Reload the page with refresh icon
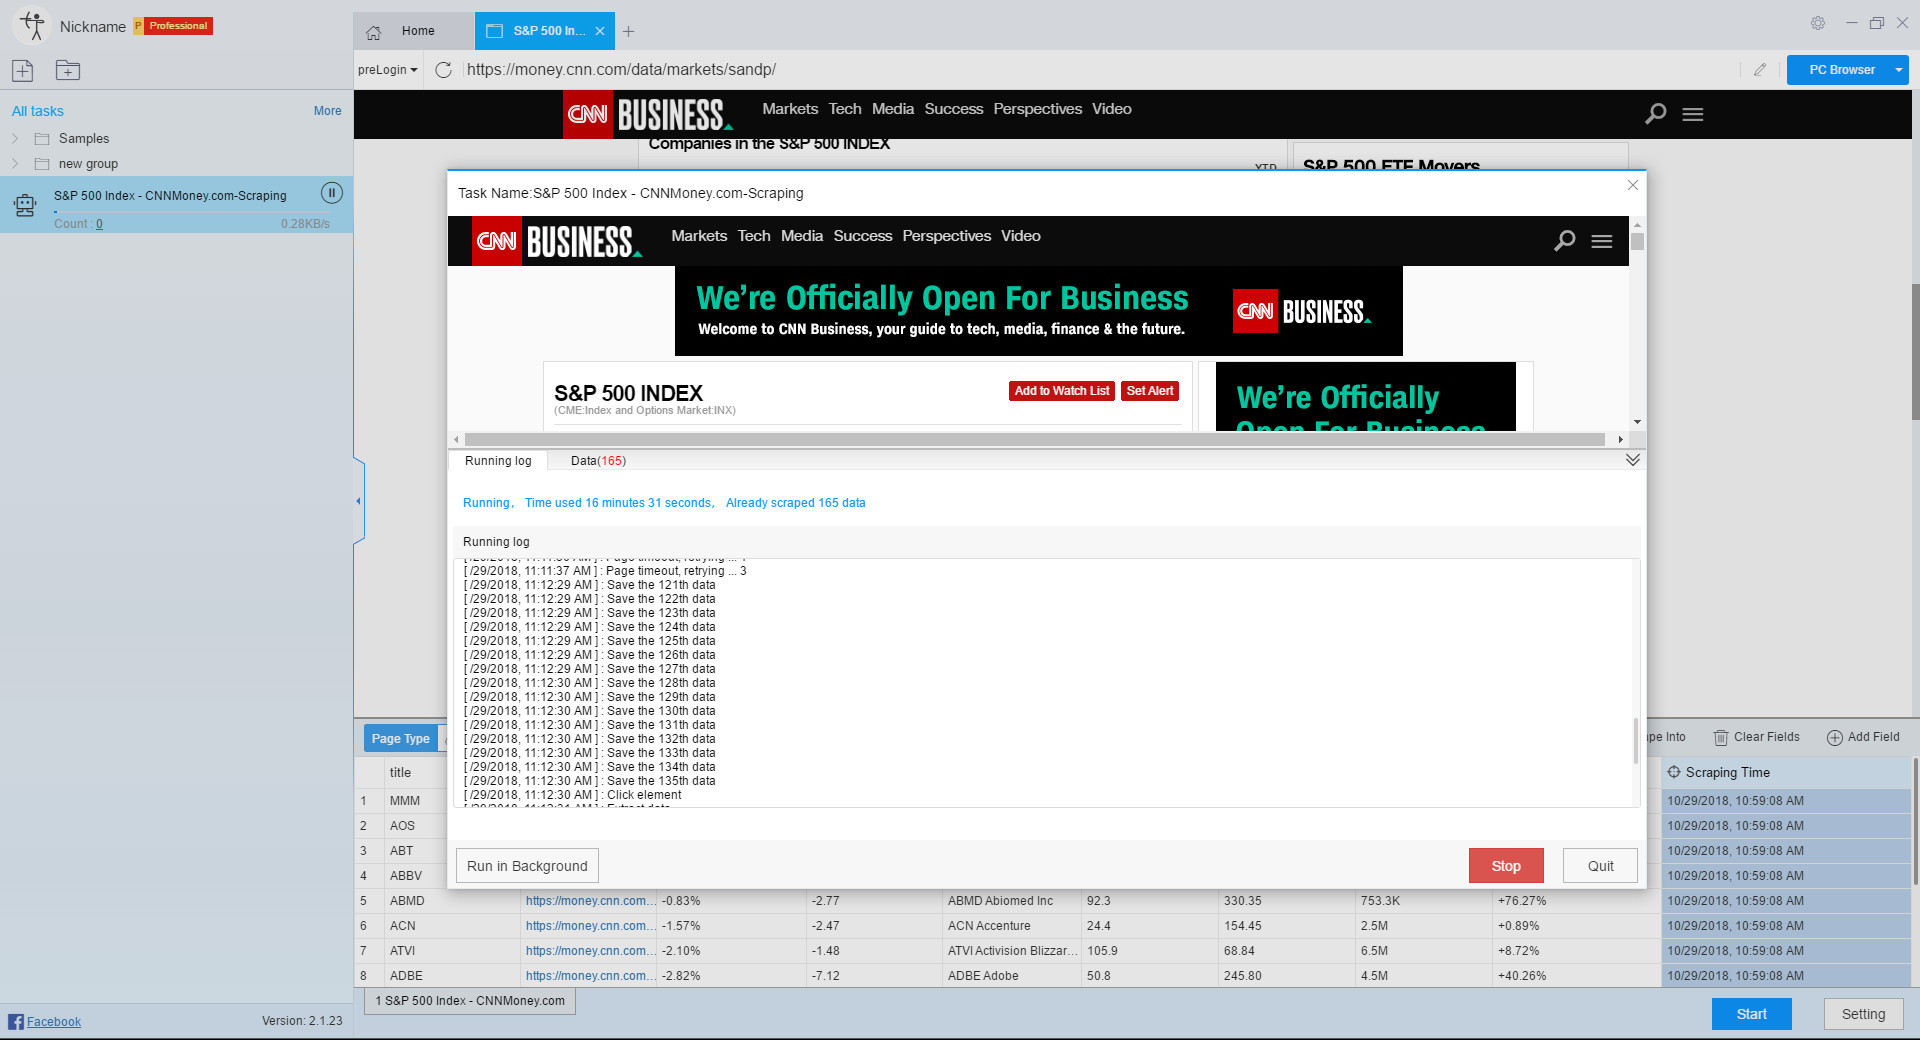 [x=444, y=70]
